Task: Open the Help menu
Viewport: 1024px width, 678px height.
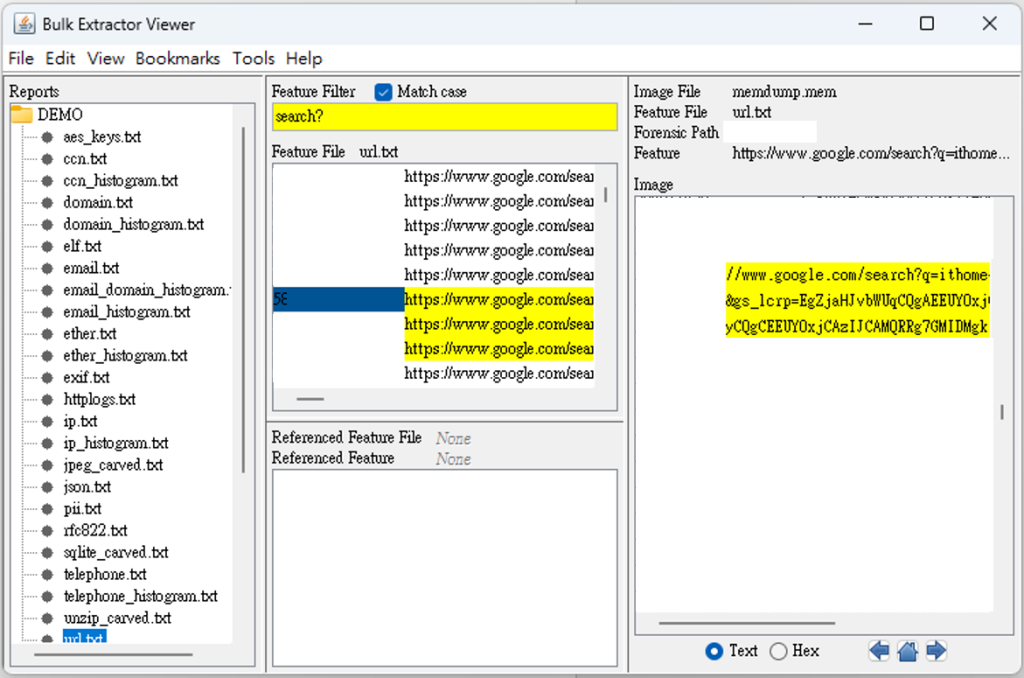Action: tap(304, 59)
